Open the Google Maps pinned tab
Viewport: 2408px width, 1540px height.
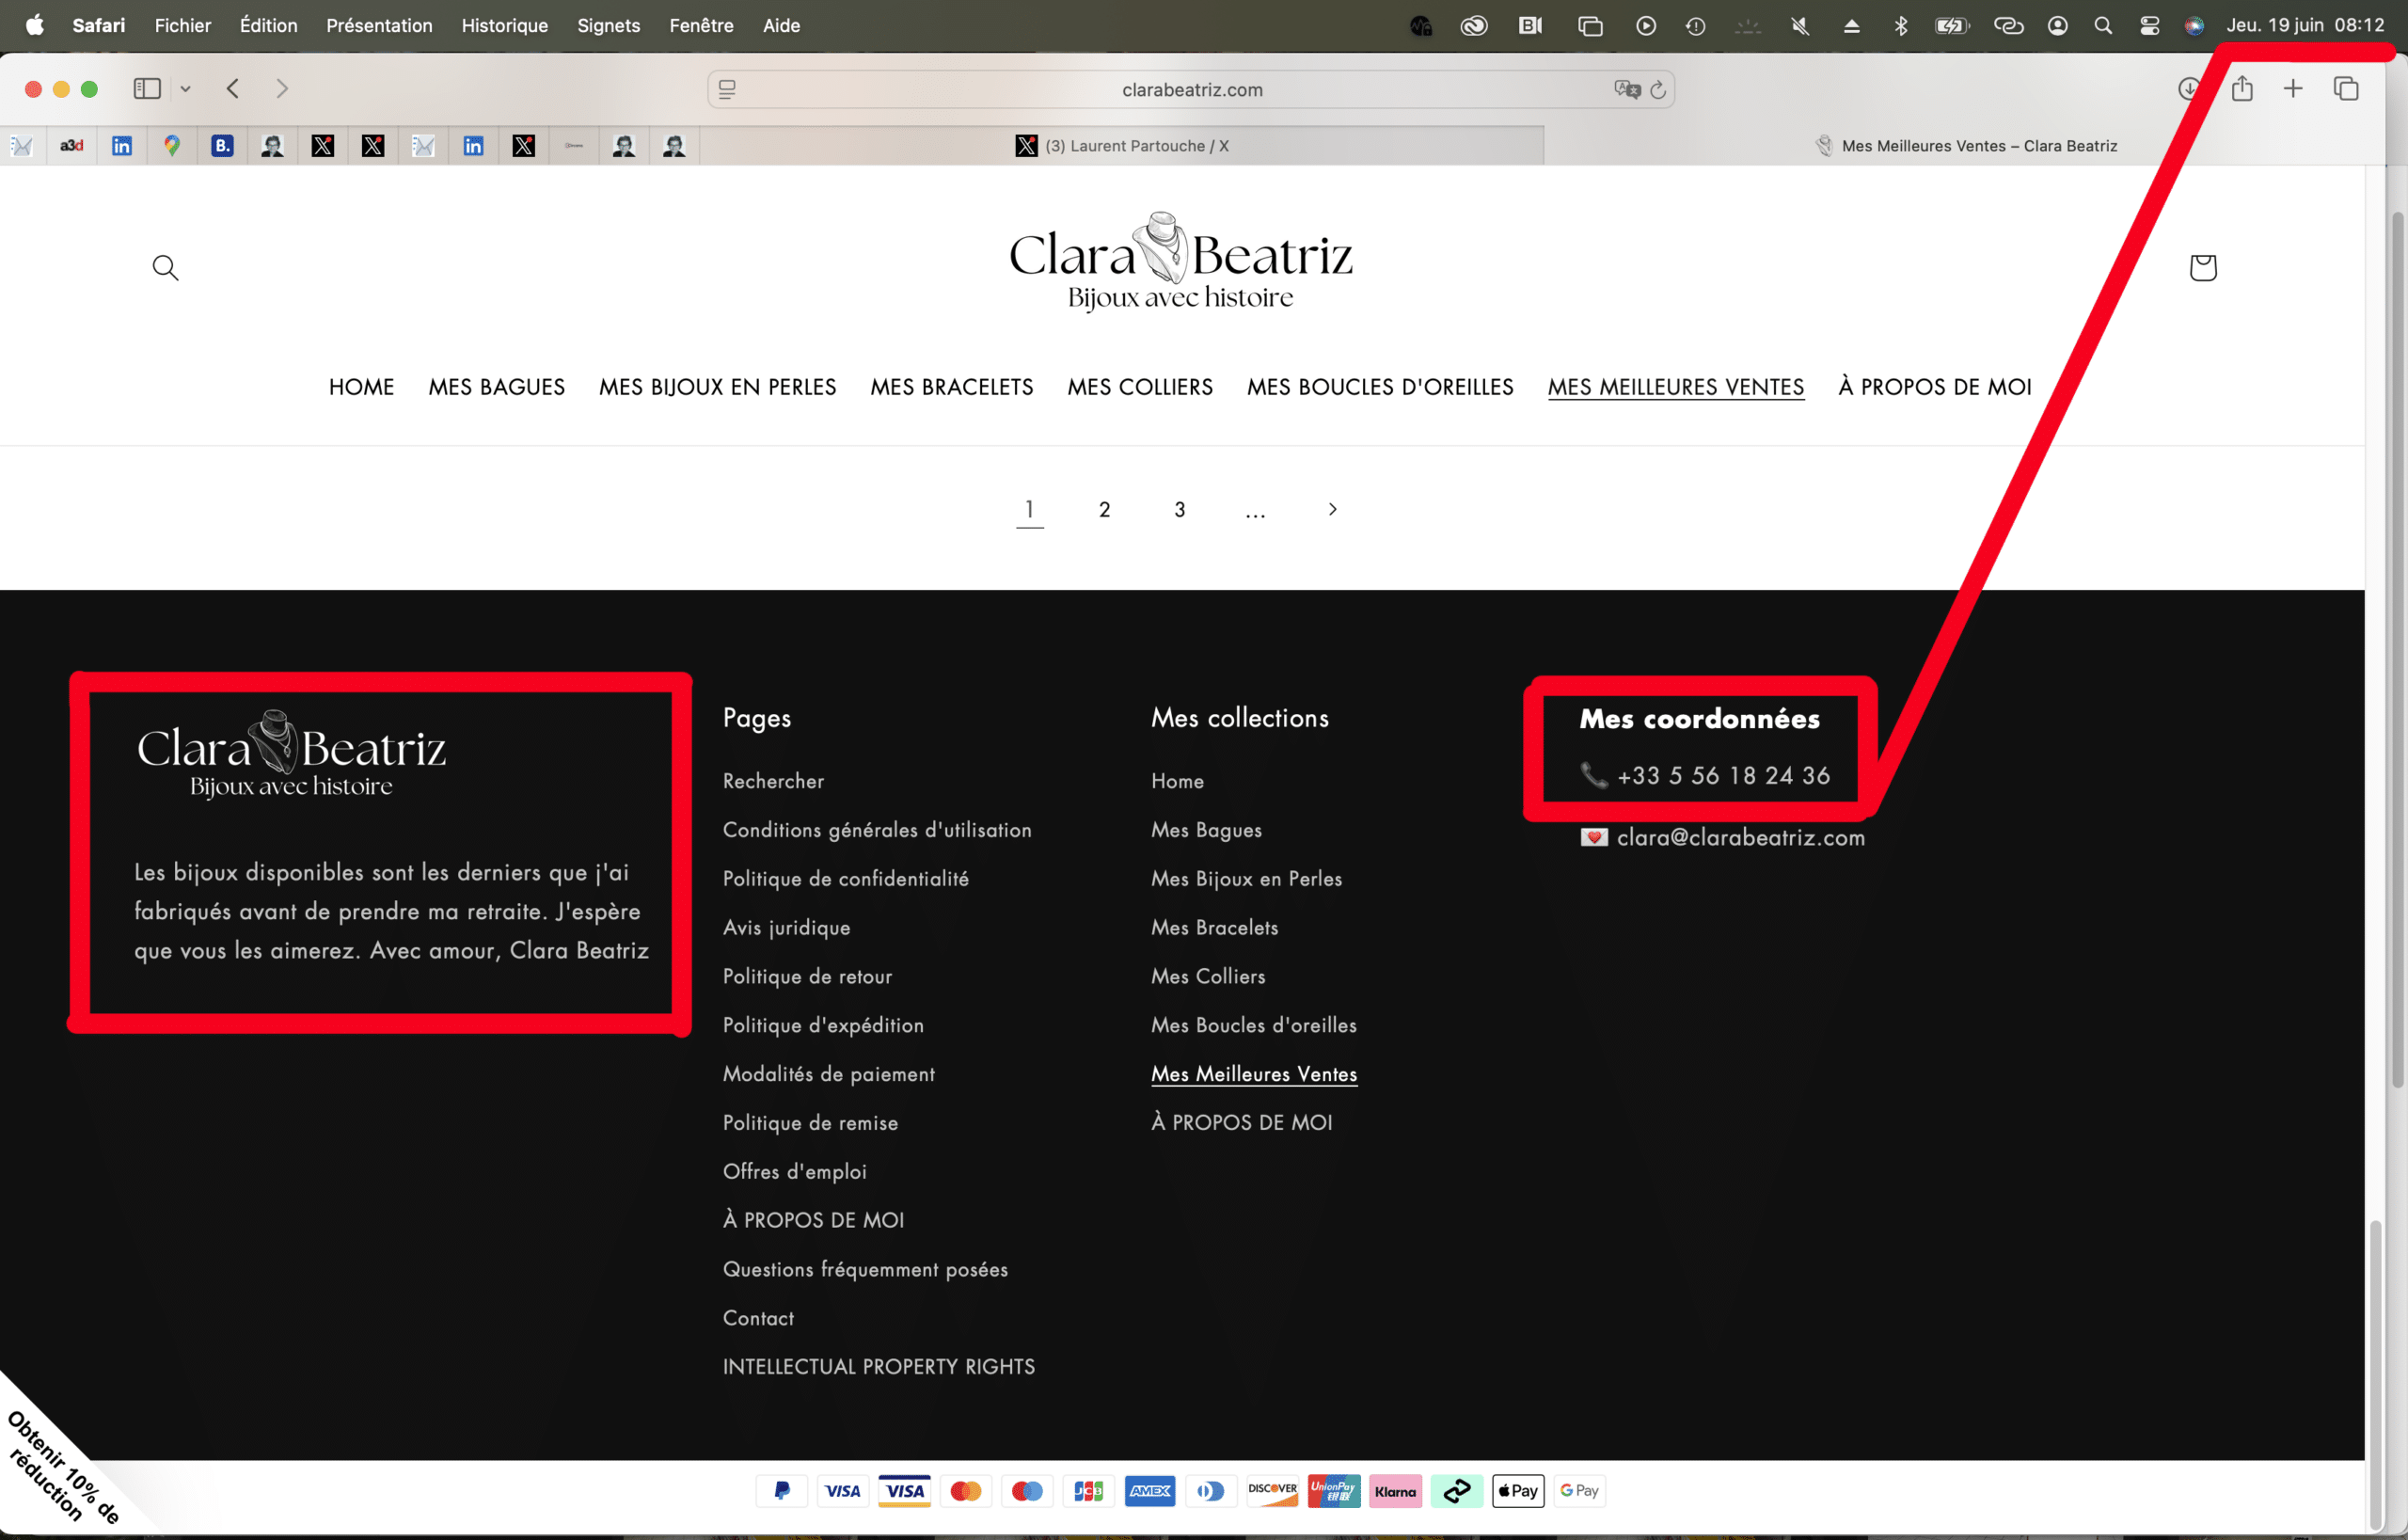pyautogui.click(x=172, y=146)
